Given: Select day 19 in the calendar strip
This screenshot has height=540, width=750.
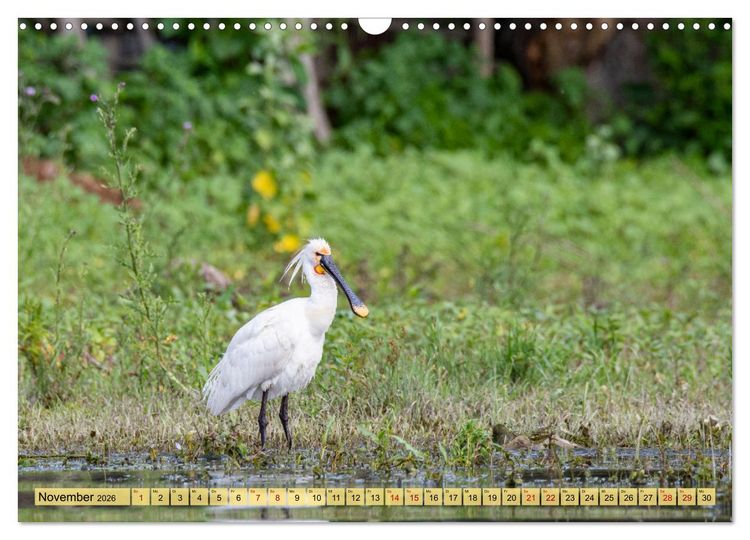Looking at the screenshot, I should [x=492, y=497].
